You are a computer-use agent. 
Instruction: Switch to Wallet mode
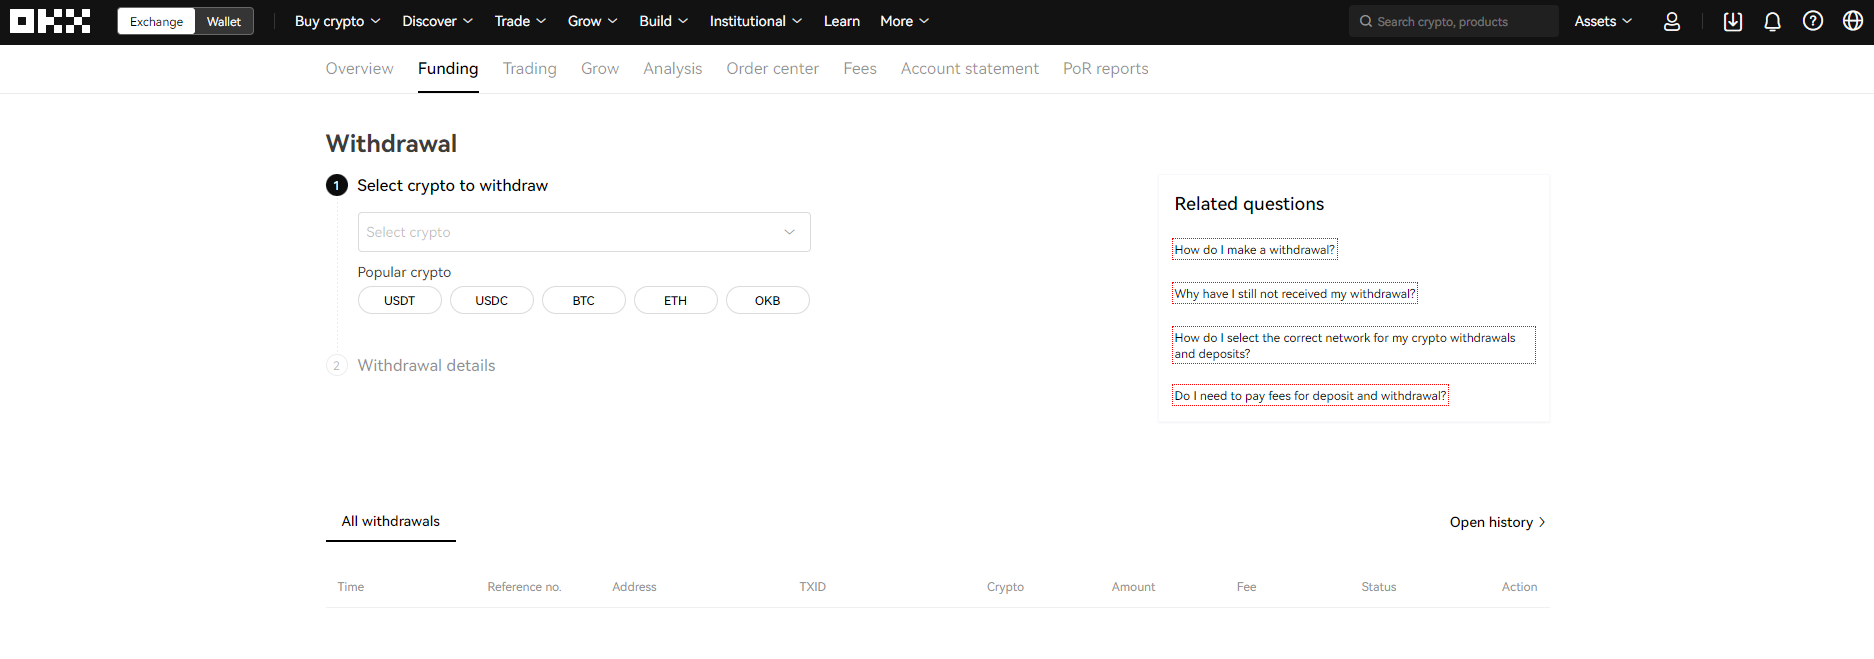click(224, 21)
